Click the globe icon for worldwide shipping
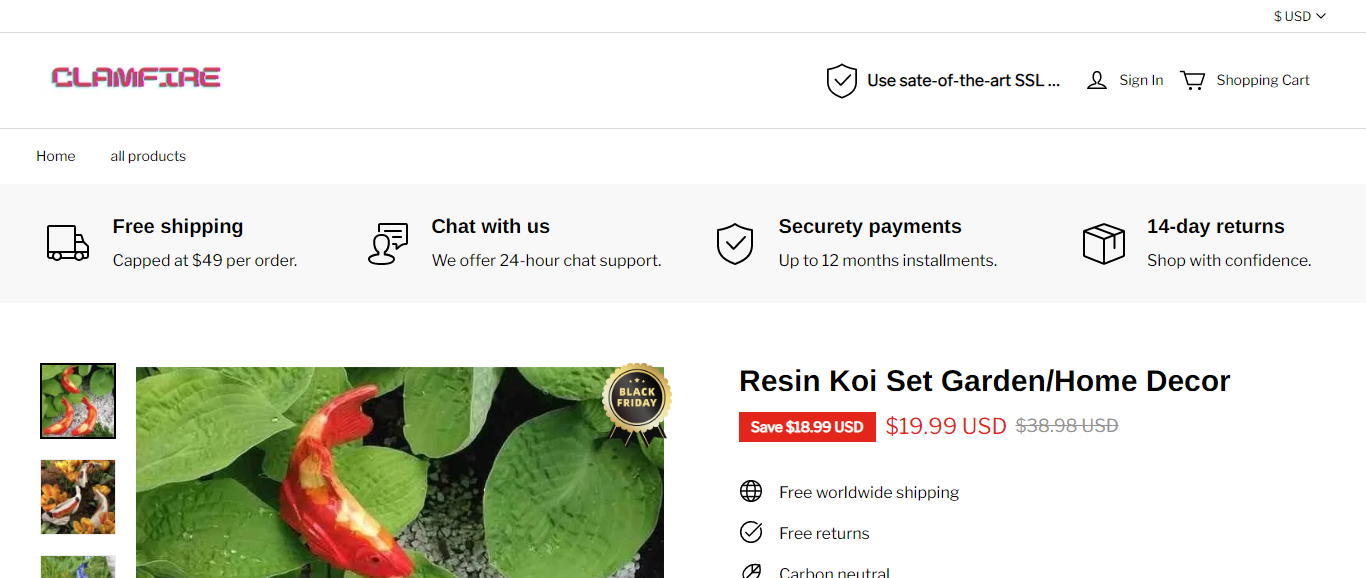Image resolution: width=1366 pixels, height=578 pixels. point(751,491)
